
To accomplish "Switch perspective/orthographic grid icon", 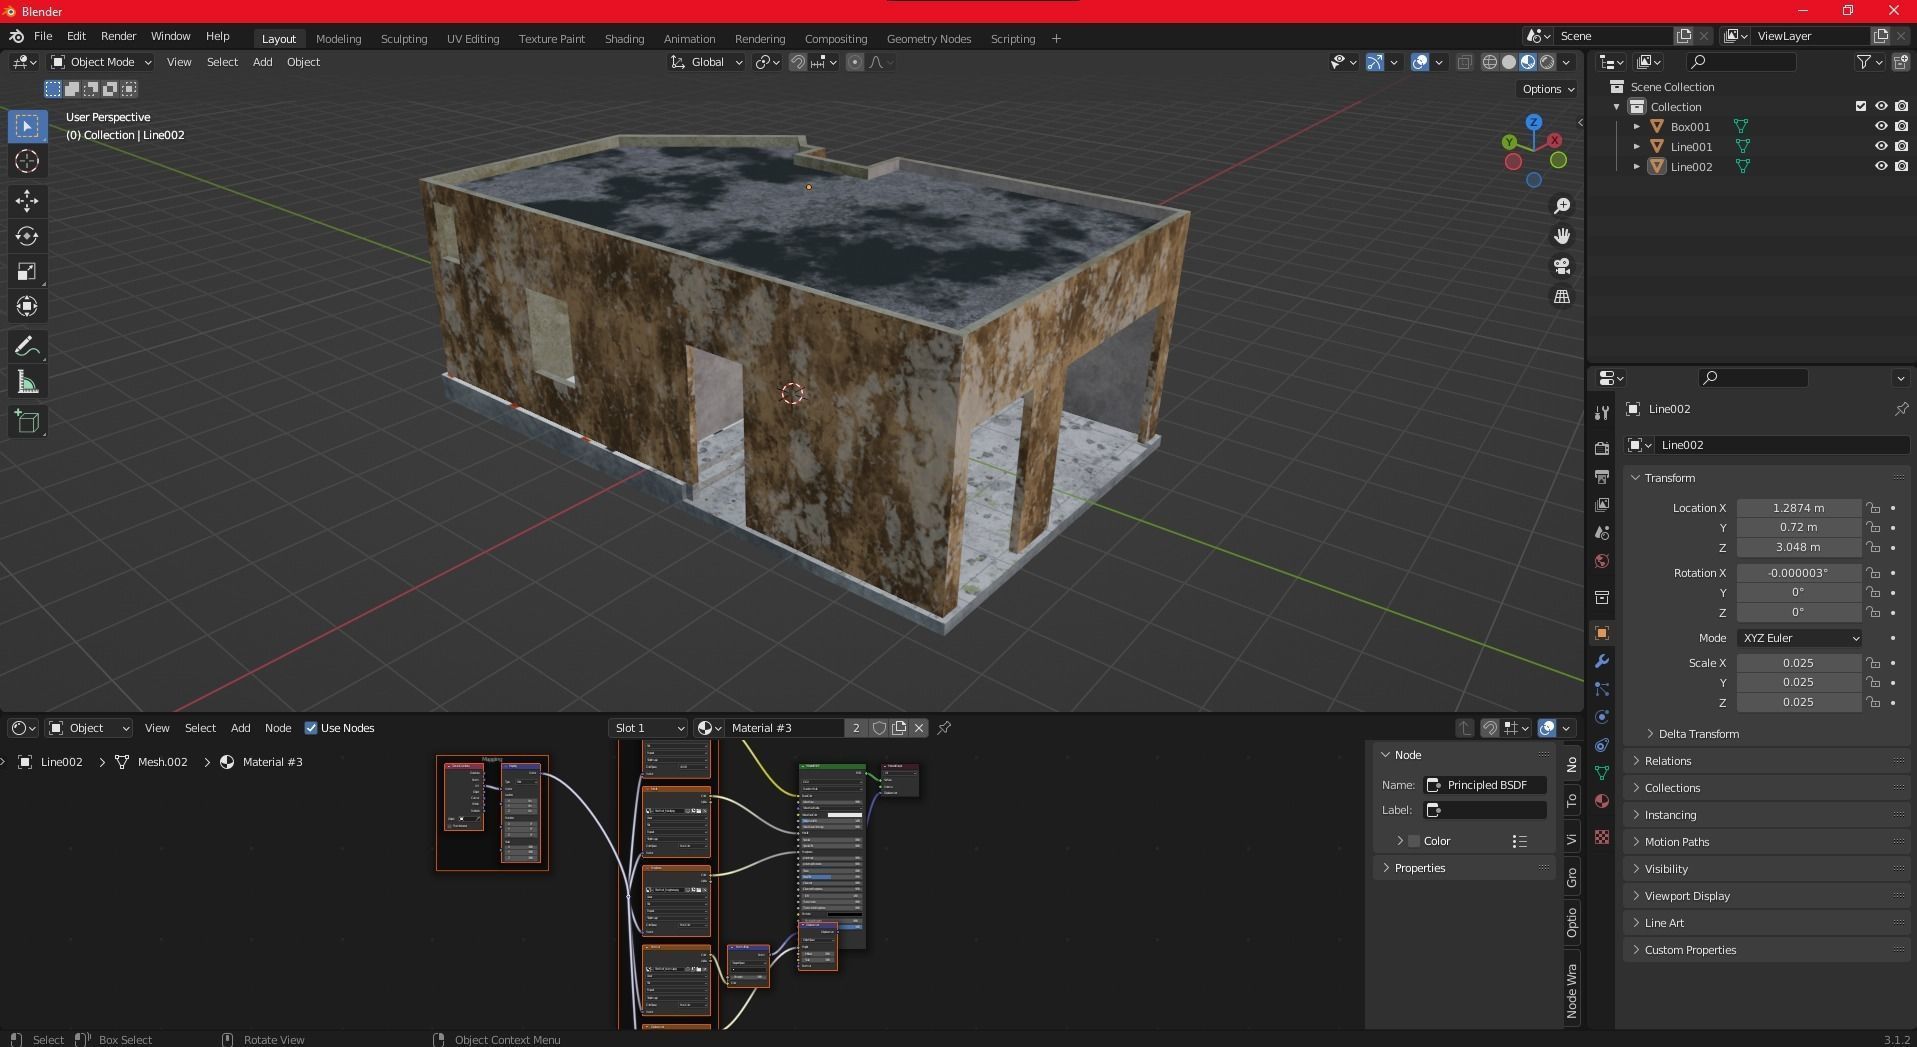I will [1561, 296].
